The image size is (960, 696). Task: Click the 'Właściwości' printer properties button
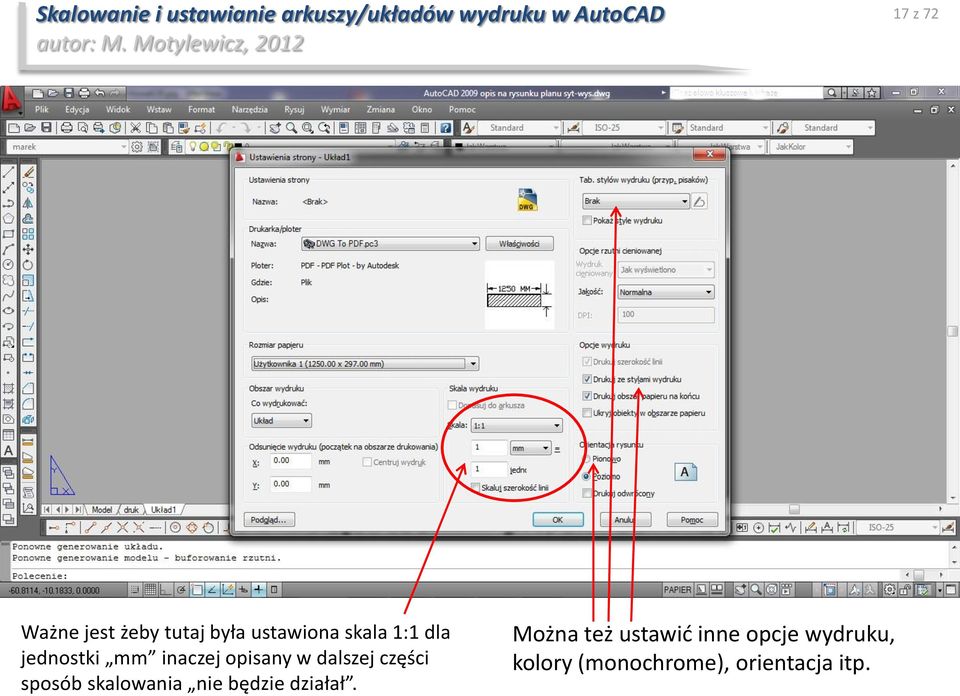tap(519, 244)
